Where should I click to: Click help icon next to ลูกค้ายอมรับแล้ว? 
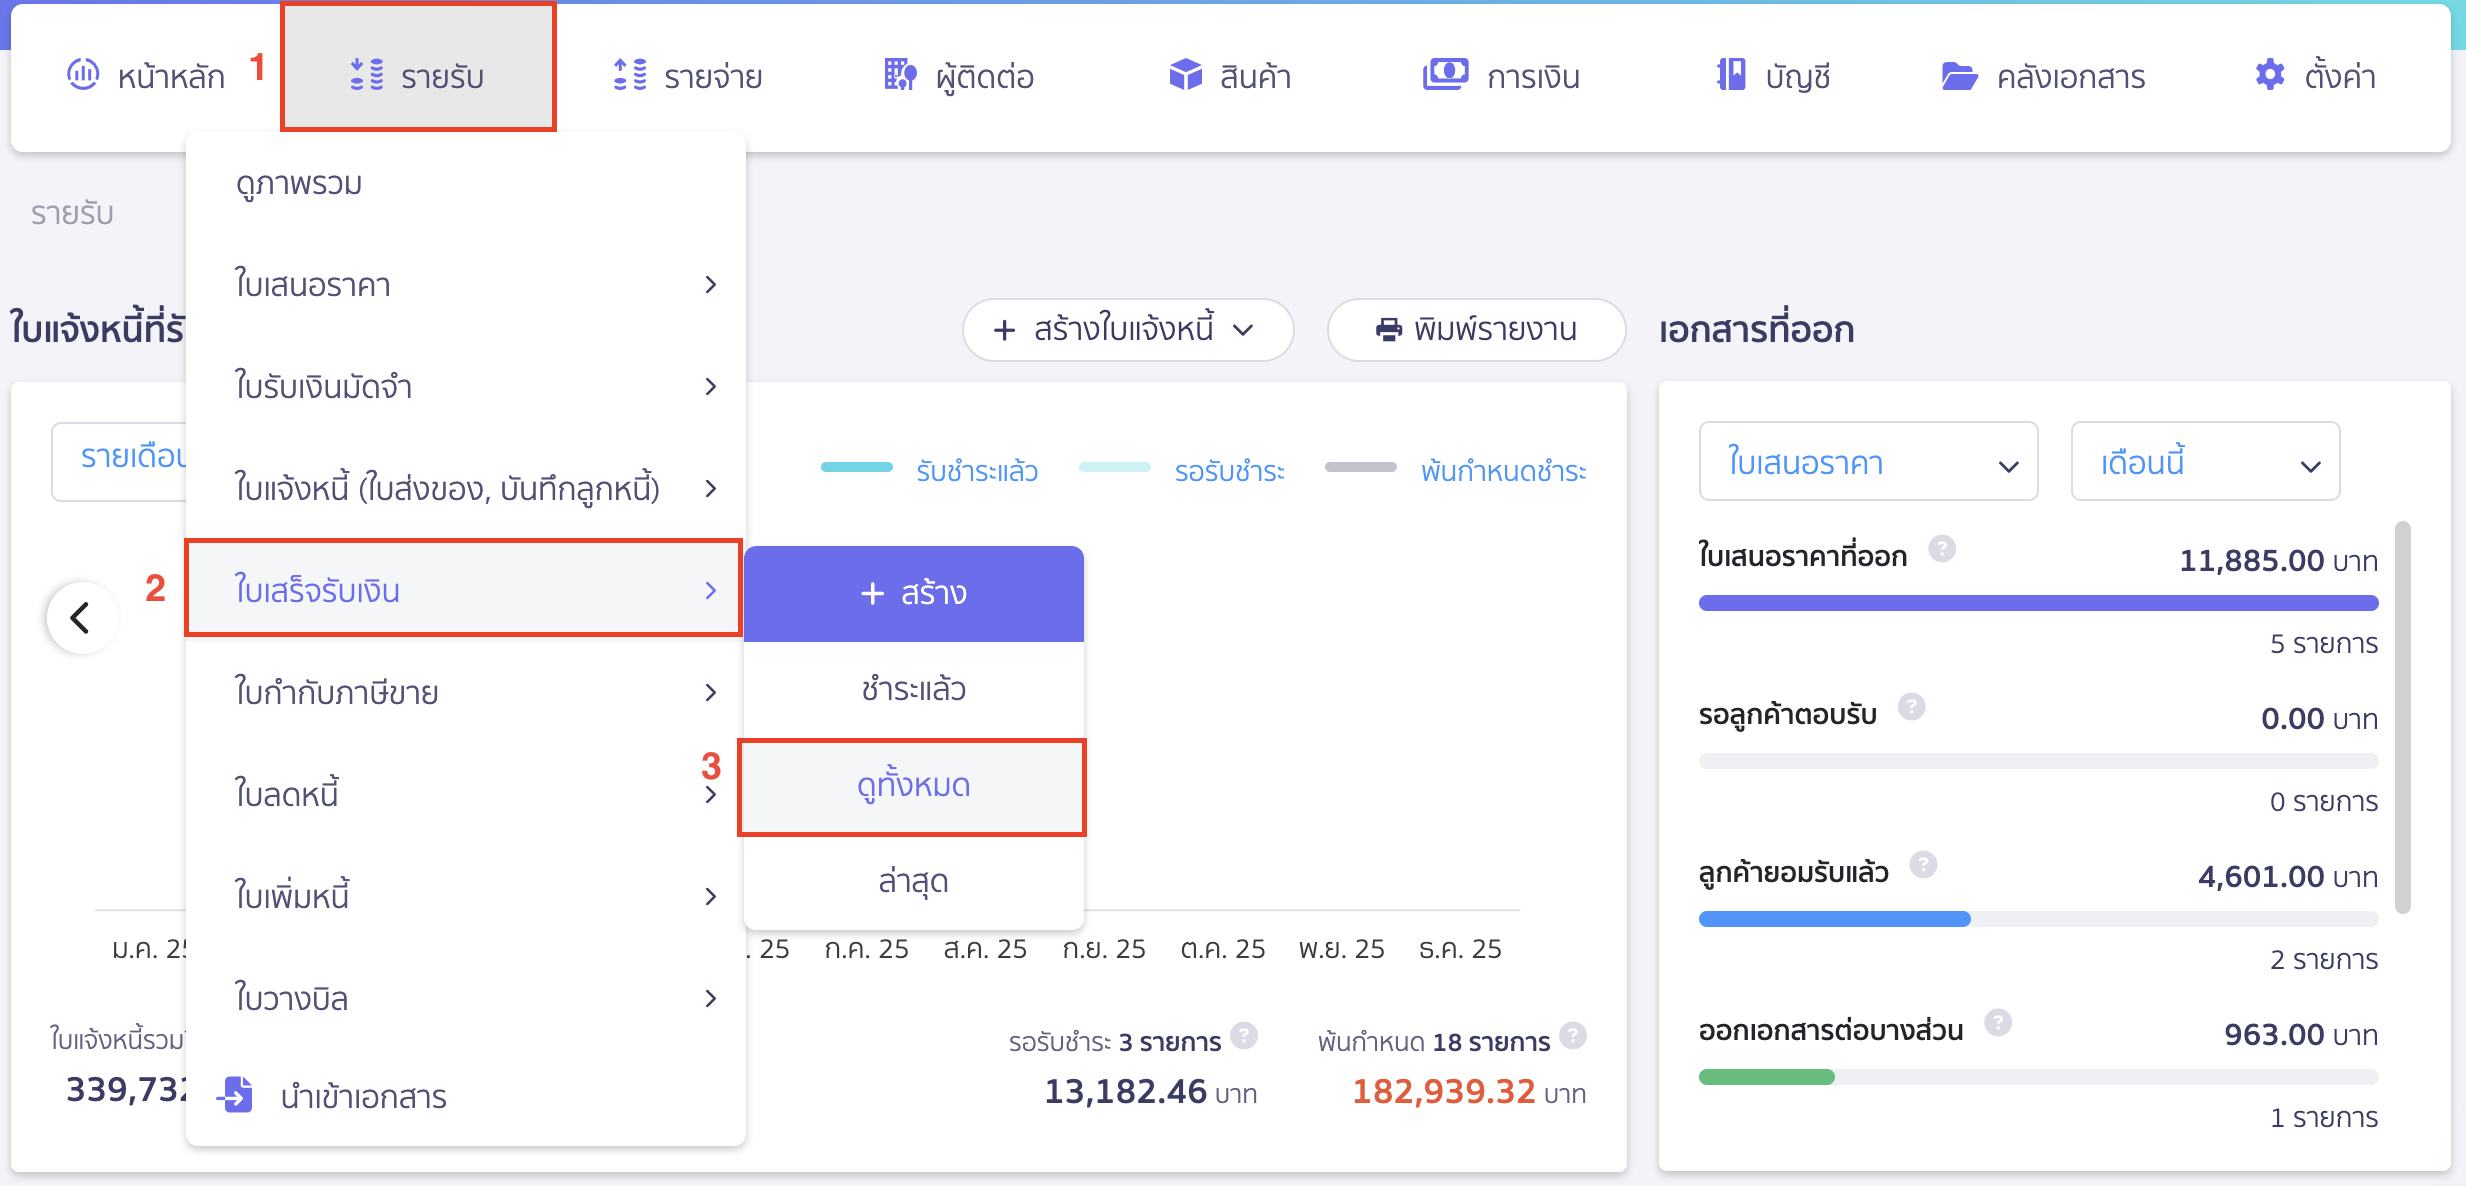(1924, 865)
